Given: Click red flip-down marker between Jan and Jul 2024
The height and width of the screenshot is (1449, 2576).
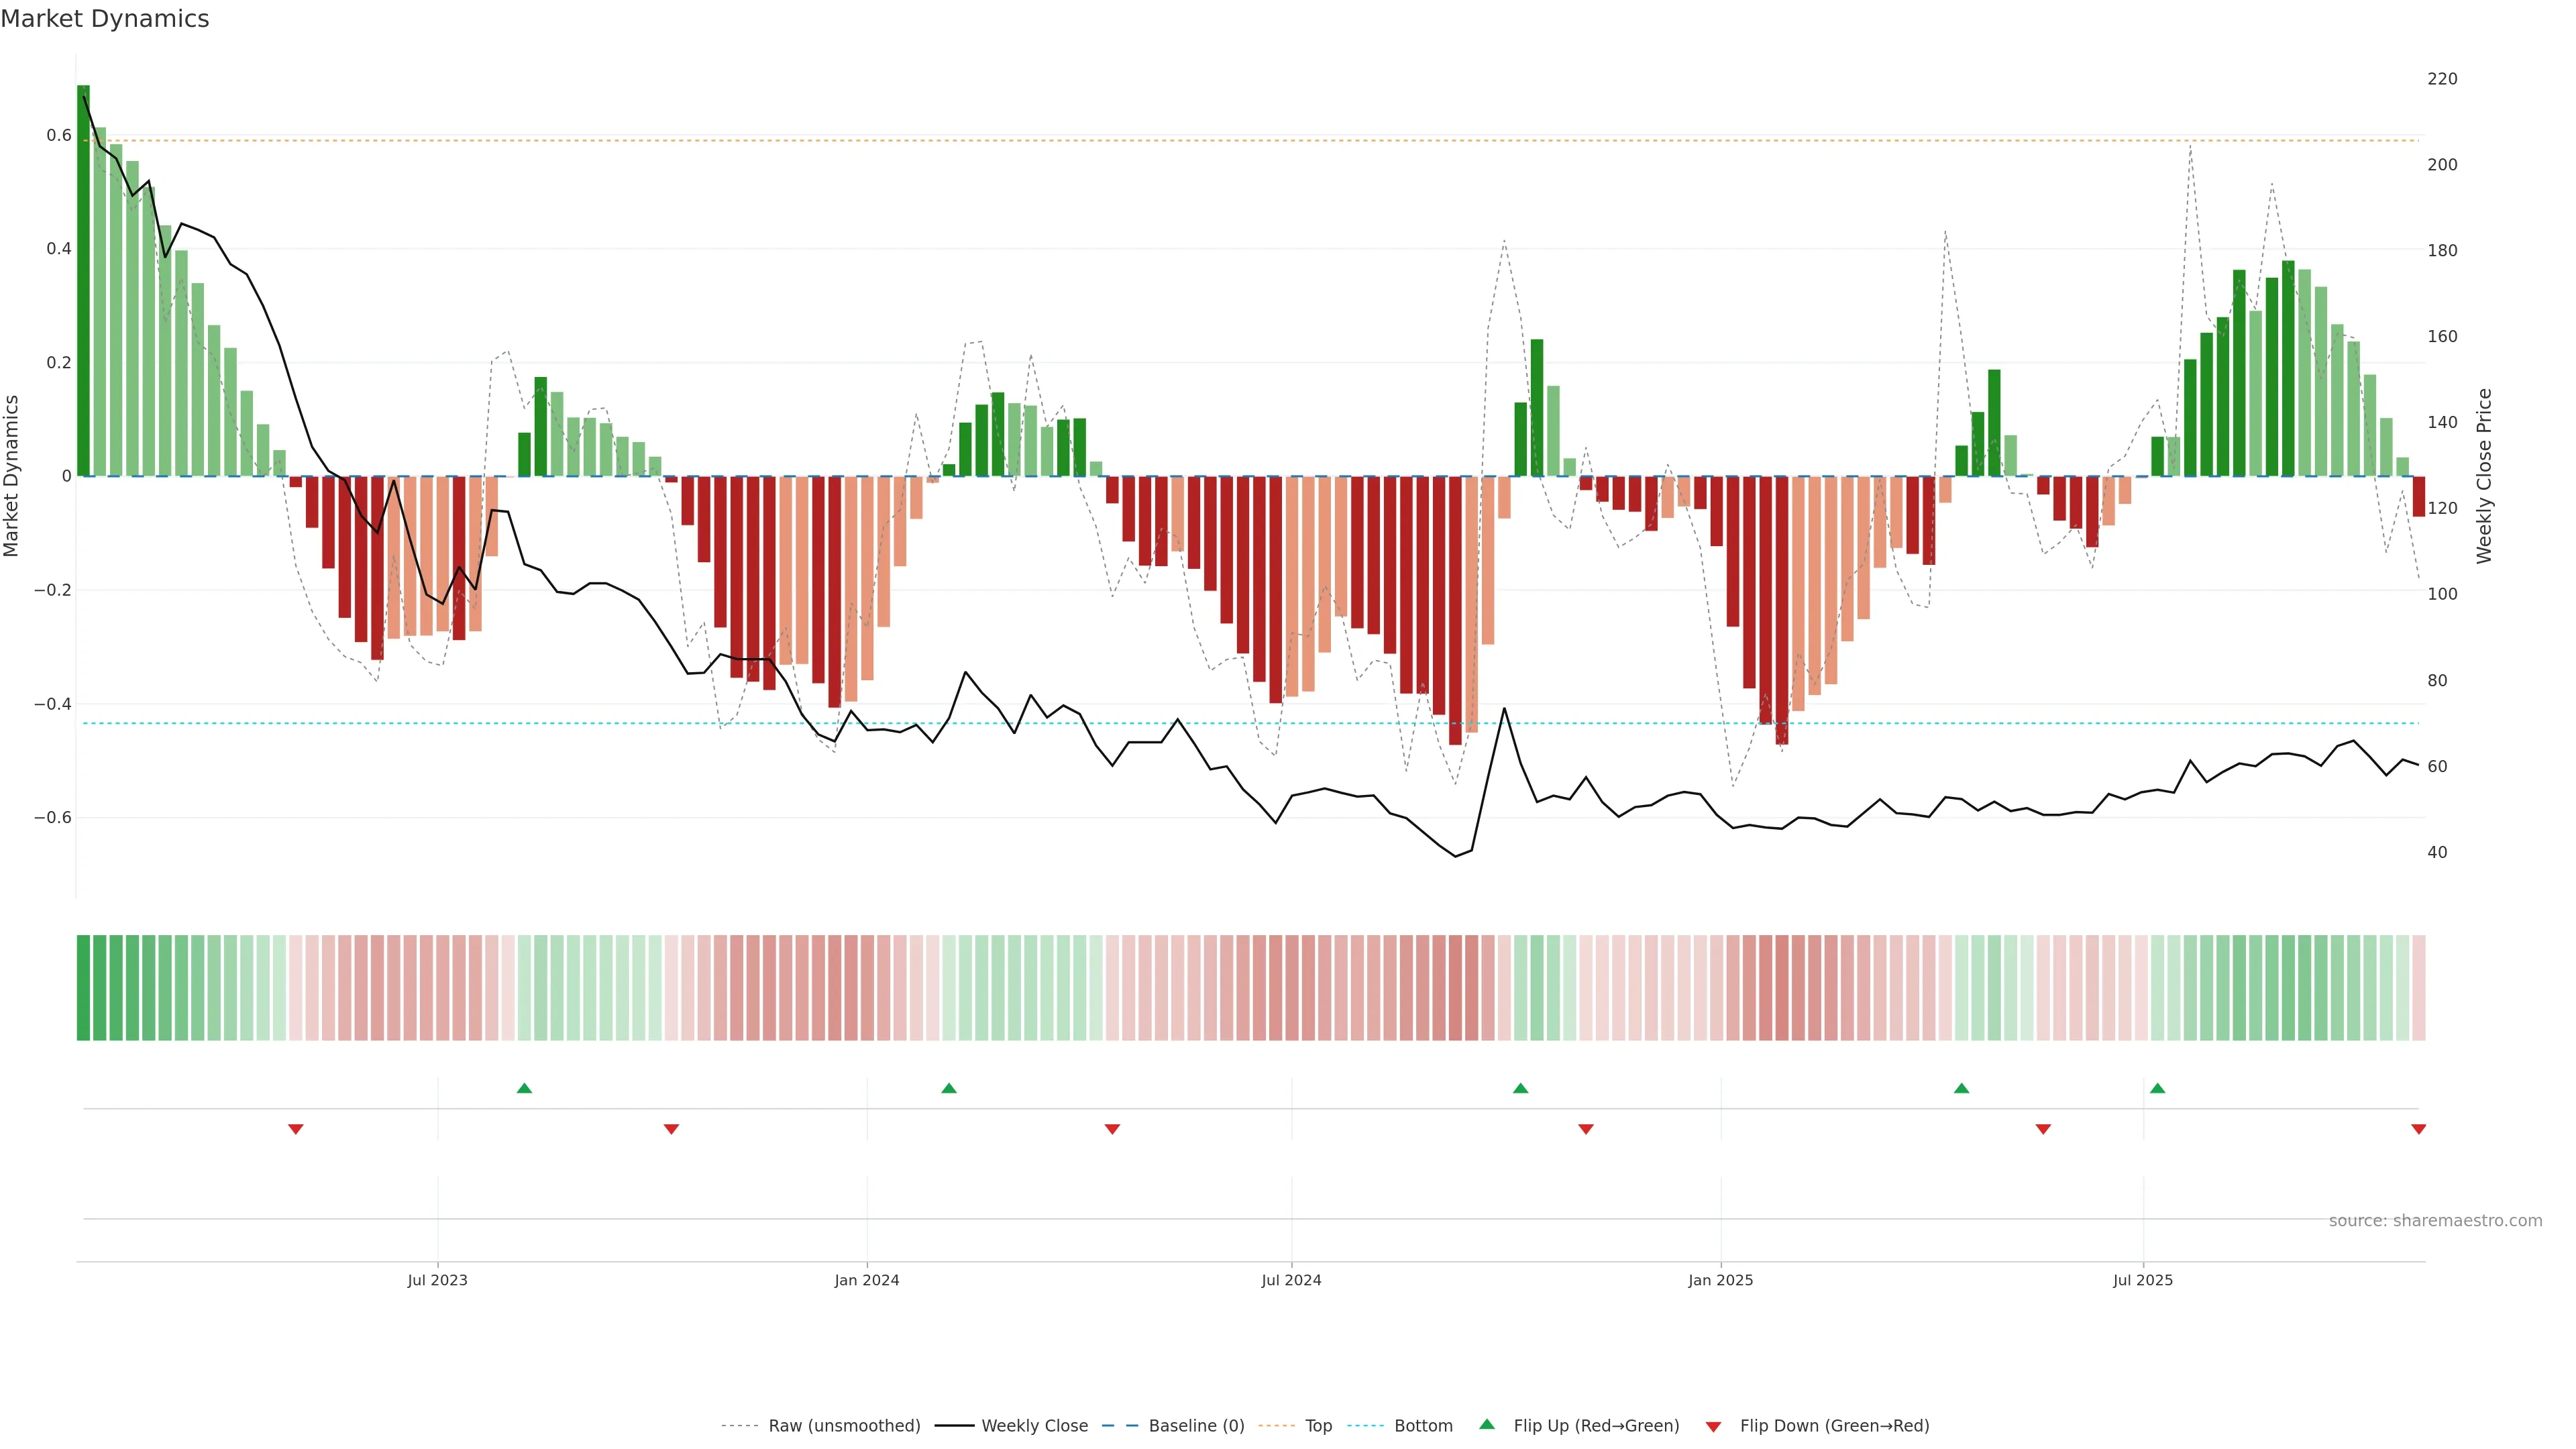Looking at the screenshot, I should [1112, 1129].
